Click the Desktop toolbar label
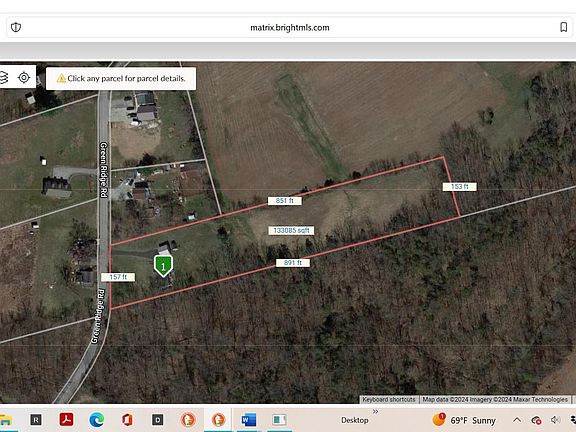This screenshot has height=432, width=576. [x=354, y=420]
